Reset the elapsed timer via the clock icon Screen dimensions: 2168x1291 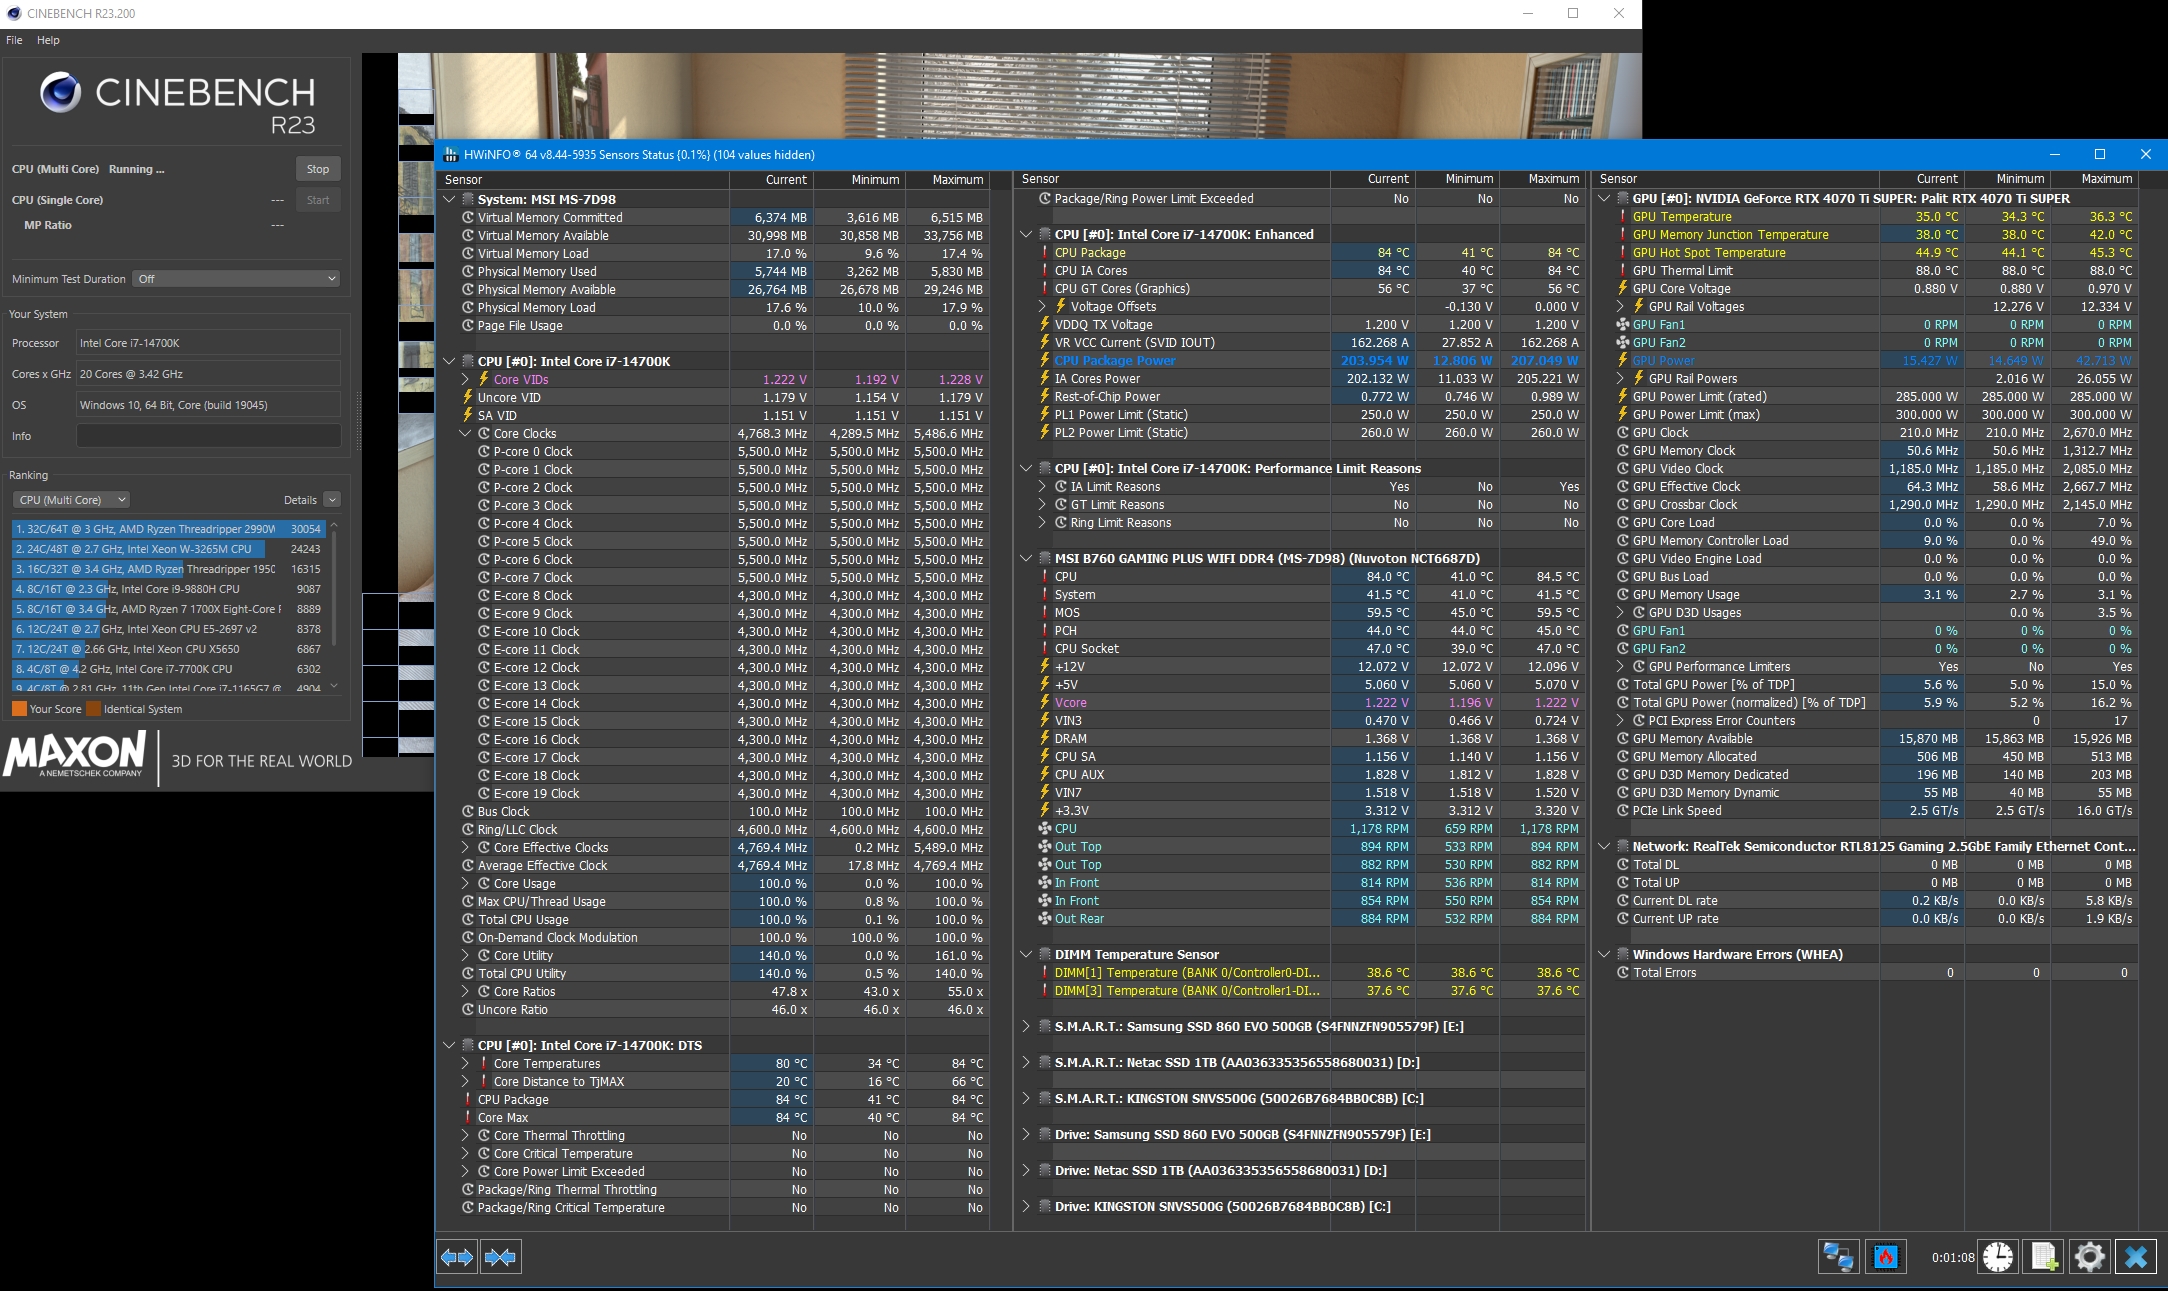[1998, 1257]
